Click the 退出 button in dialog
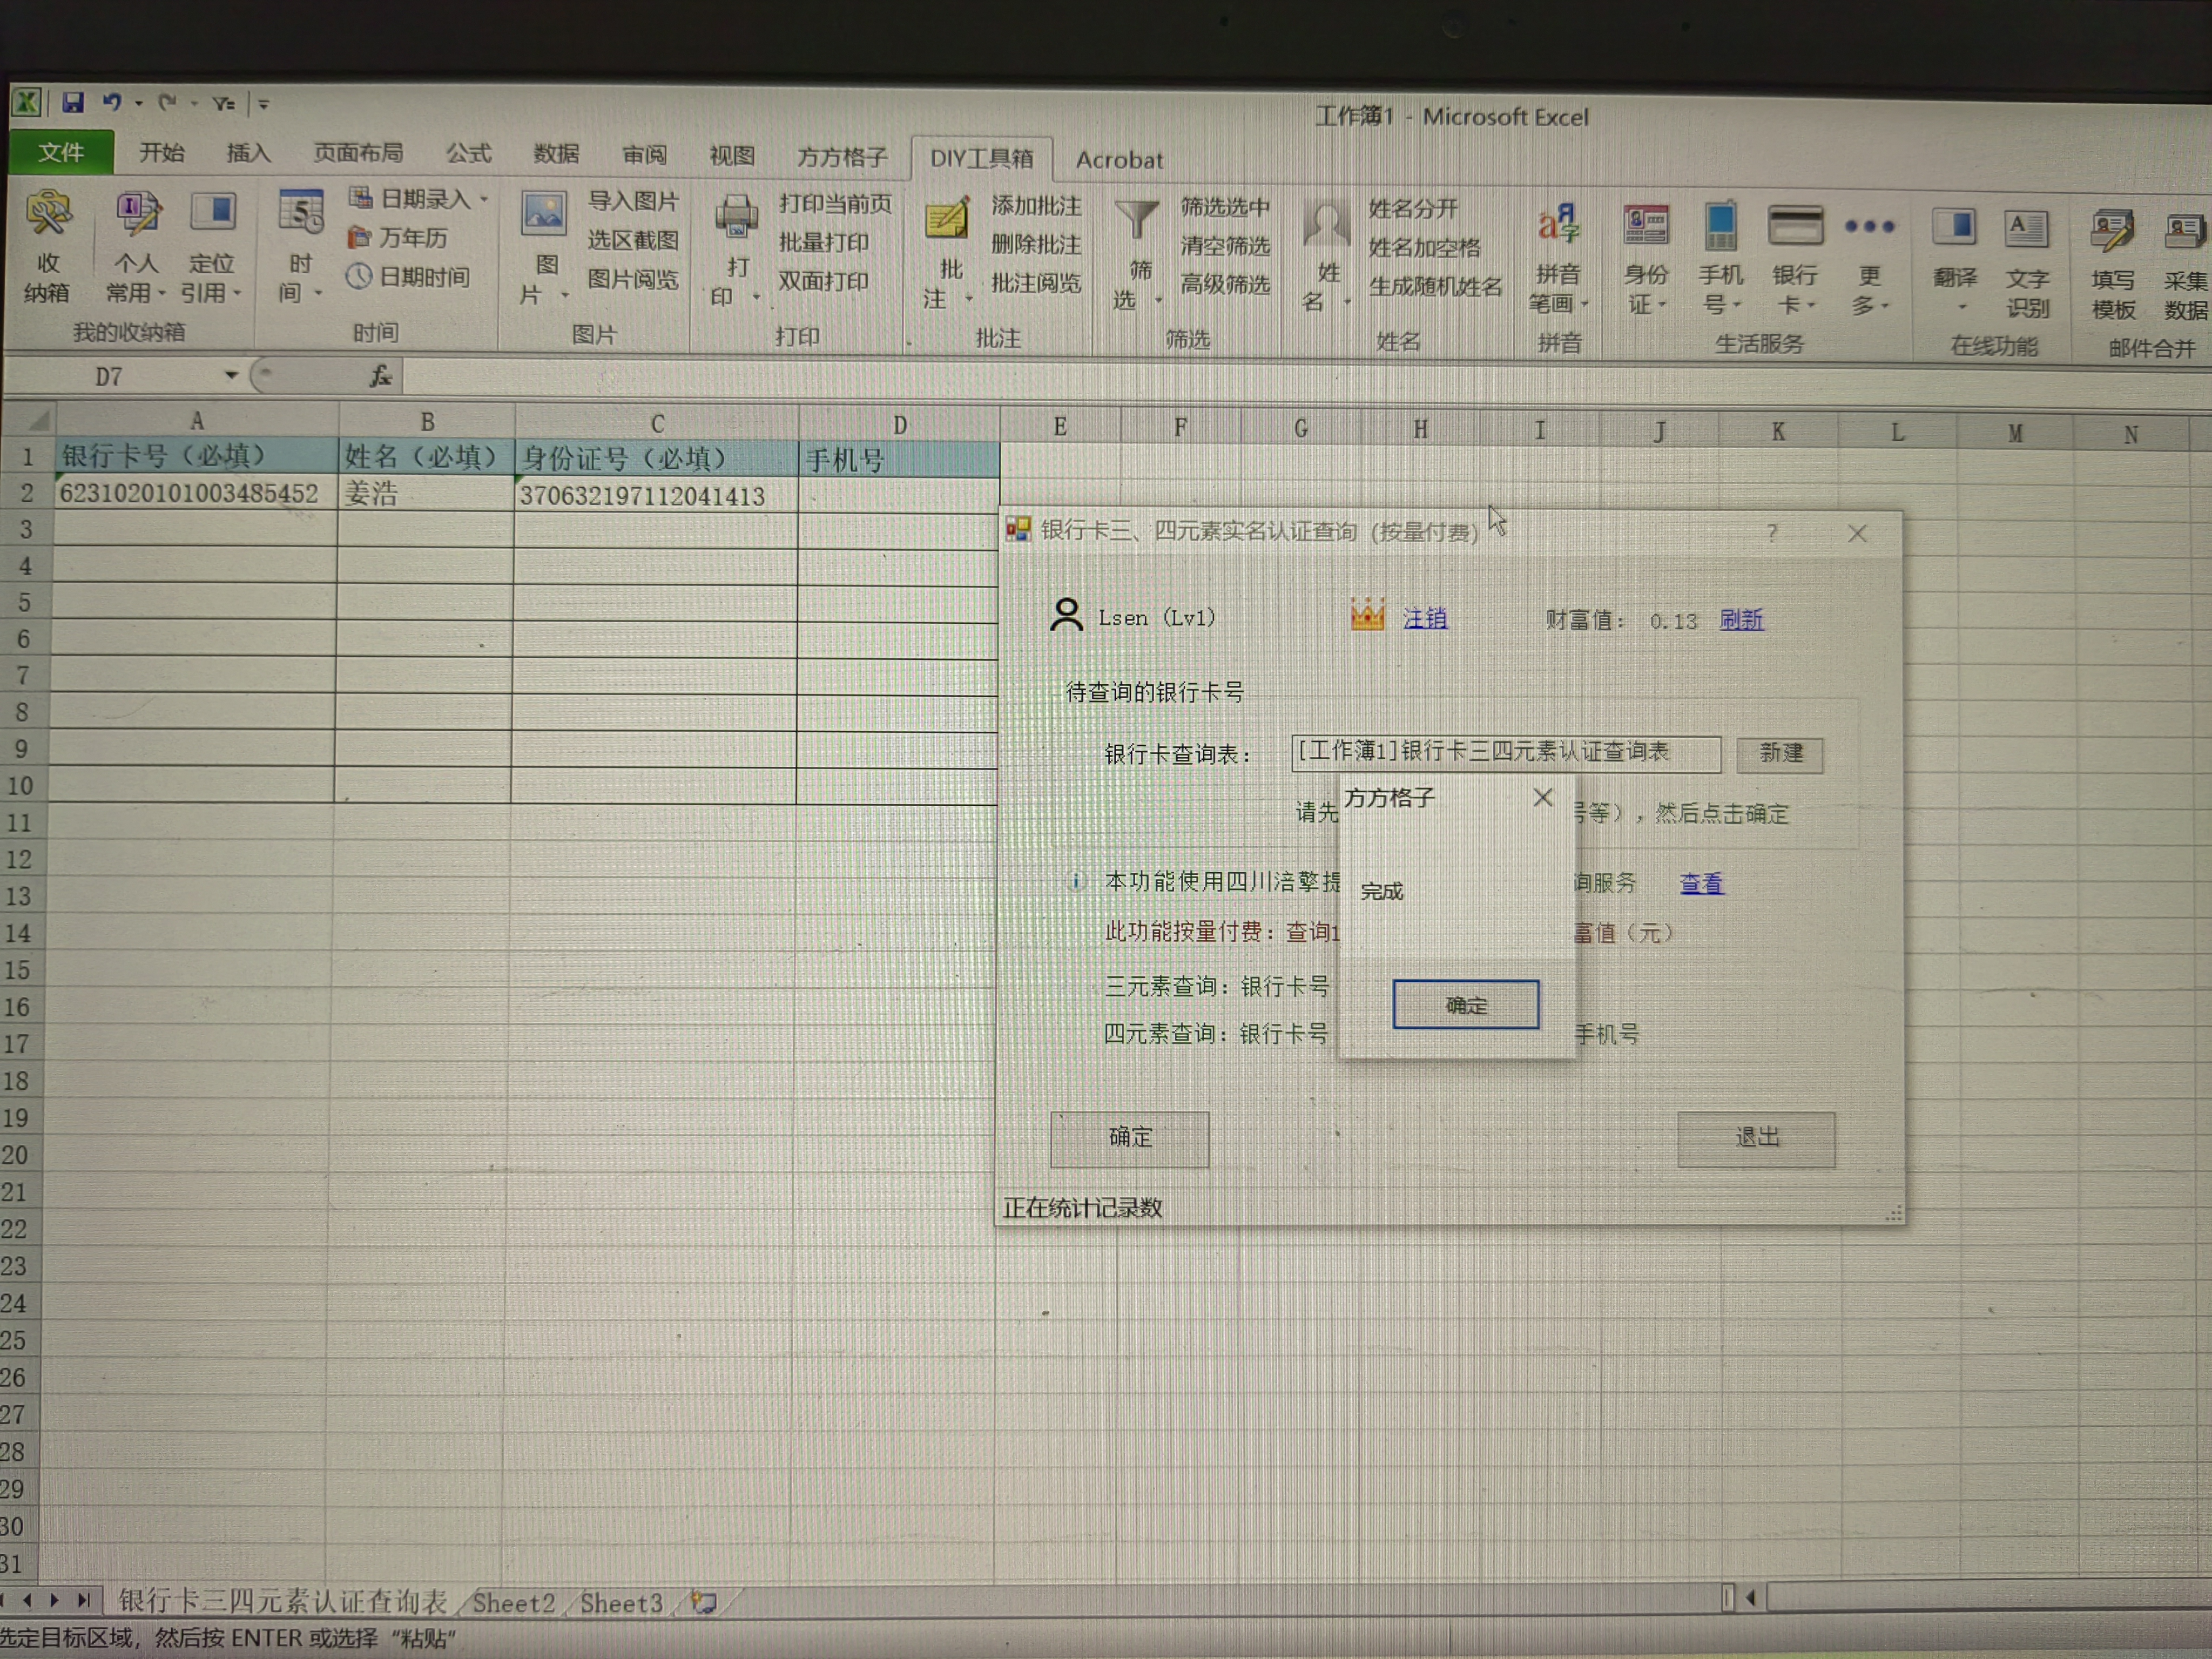2212x1659 pixels. pyautogui.click(x=1756, y=1138)
